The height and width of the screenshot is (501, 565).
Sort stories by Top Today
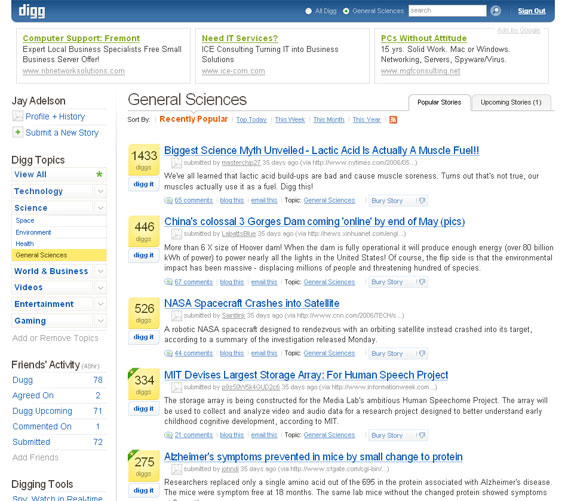tap(252, 120)
